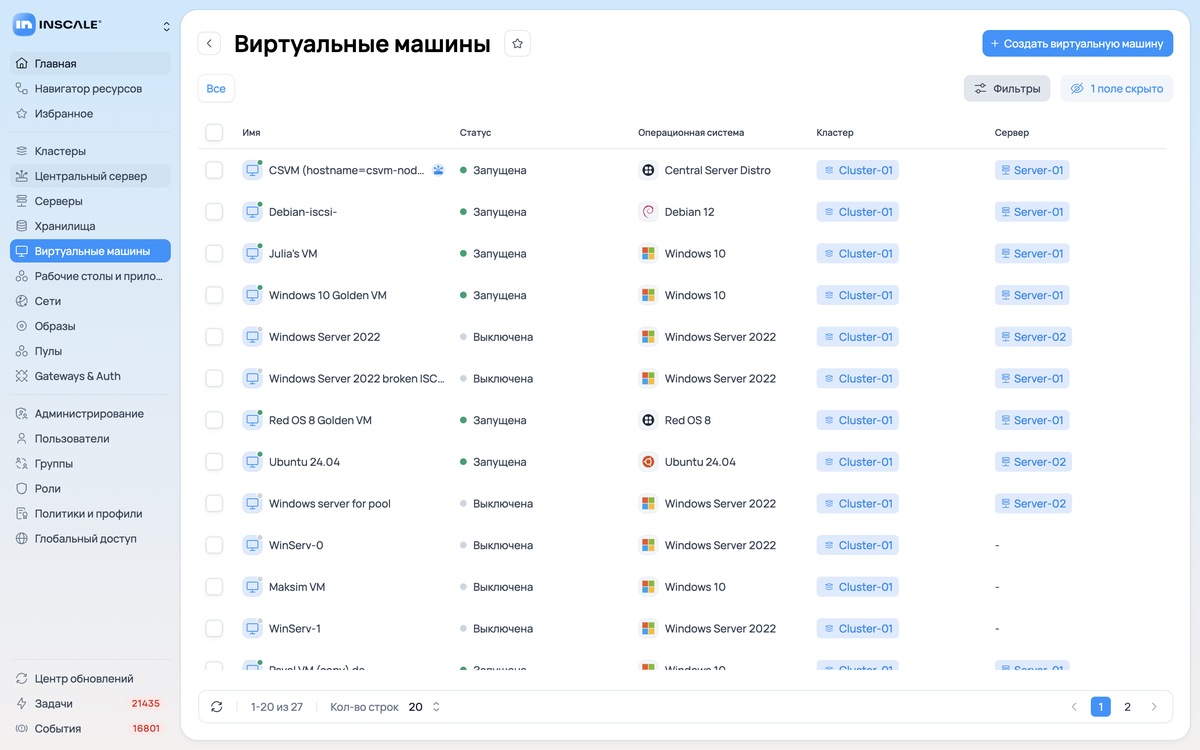Go to previous page with left chevron

click(1074, 707)
